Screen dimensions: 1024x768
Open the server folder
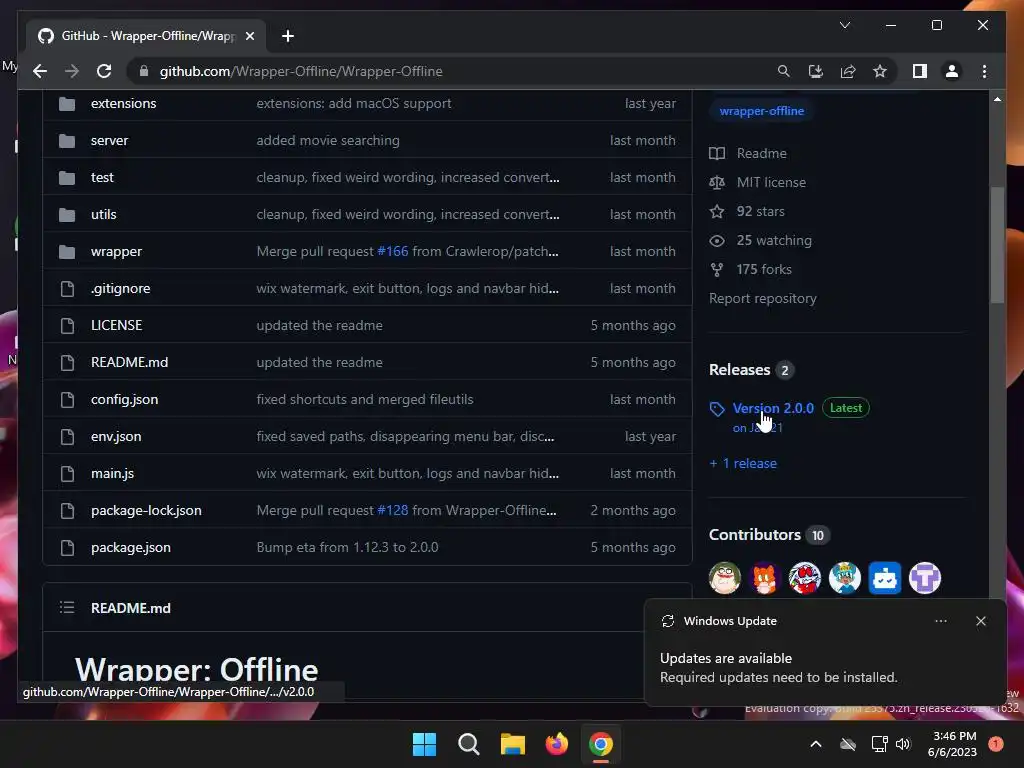pos(109,140)
